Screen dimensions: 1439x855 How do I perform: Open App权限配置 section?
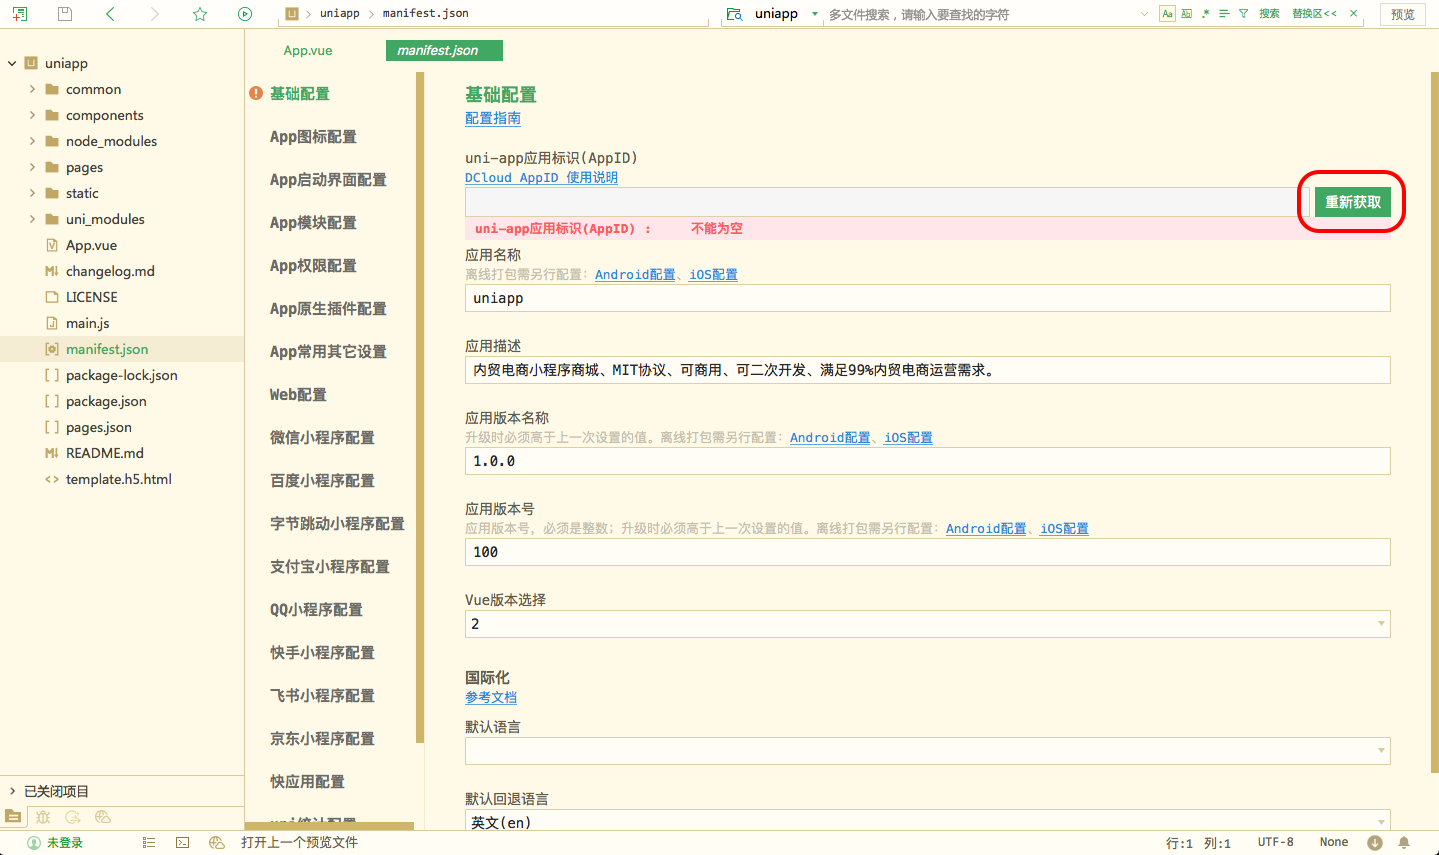[313, 266]
